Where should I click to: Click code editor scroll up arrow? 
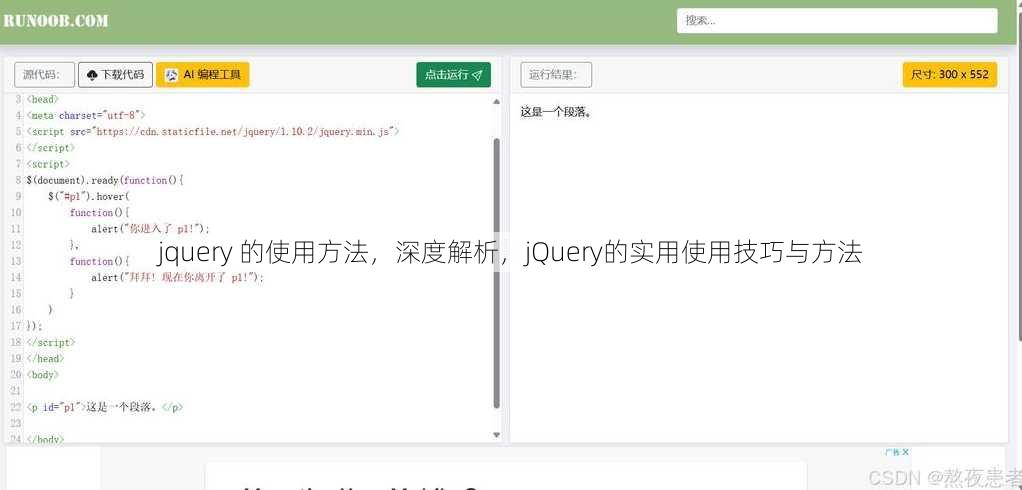(497, 102)
